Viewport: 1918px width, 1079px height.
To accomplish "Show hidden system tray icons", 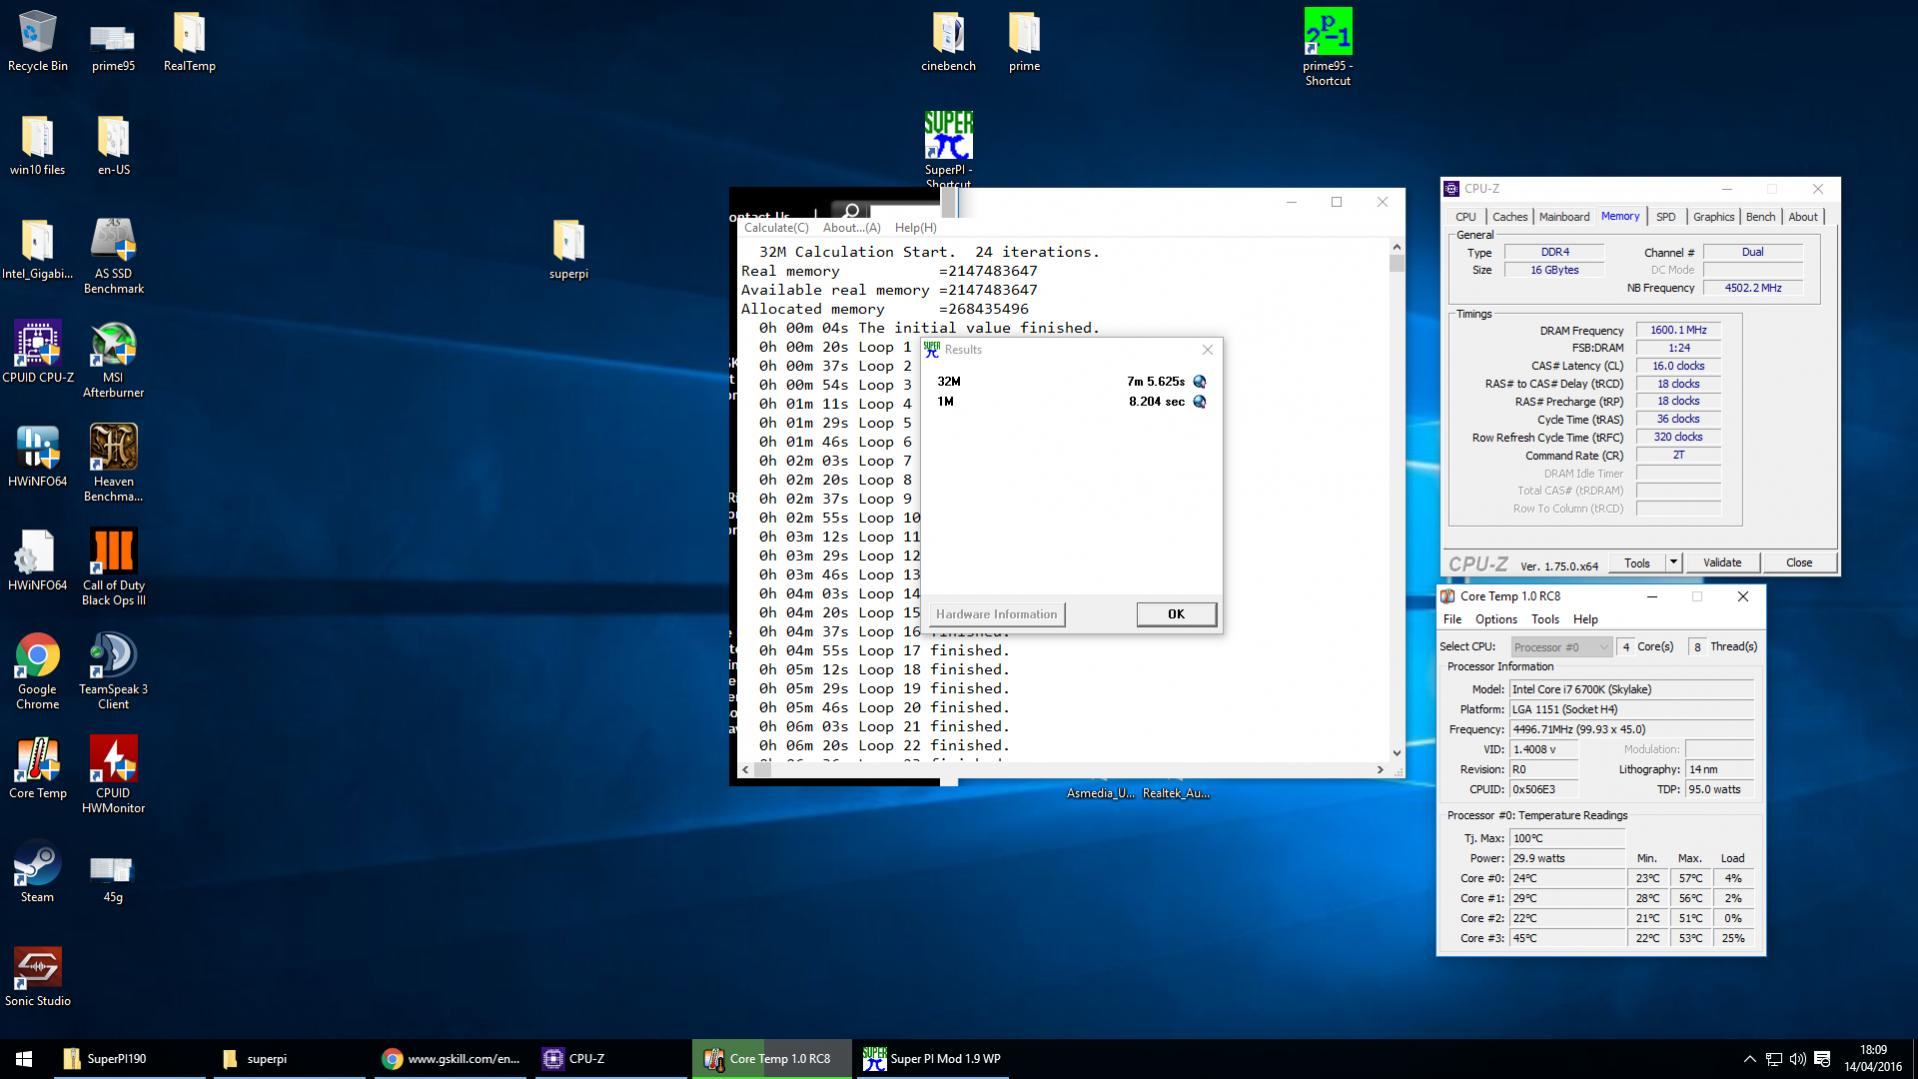I will coord(1749,1059).
